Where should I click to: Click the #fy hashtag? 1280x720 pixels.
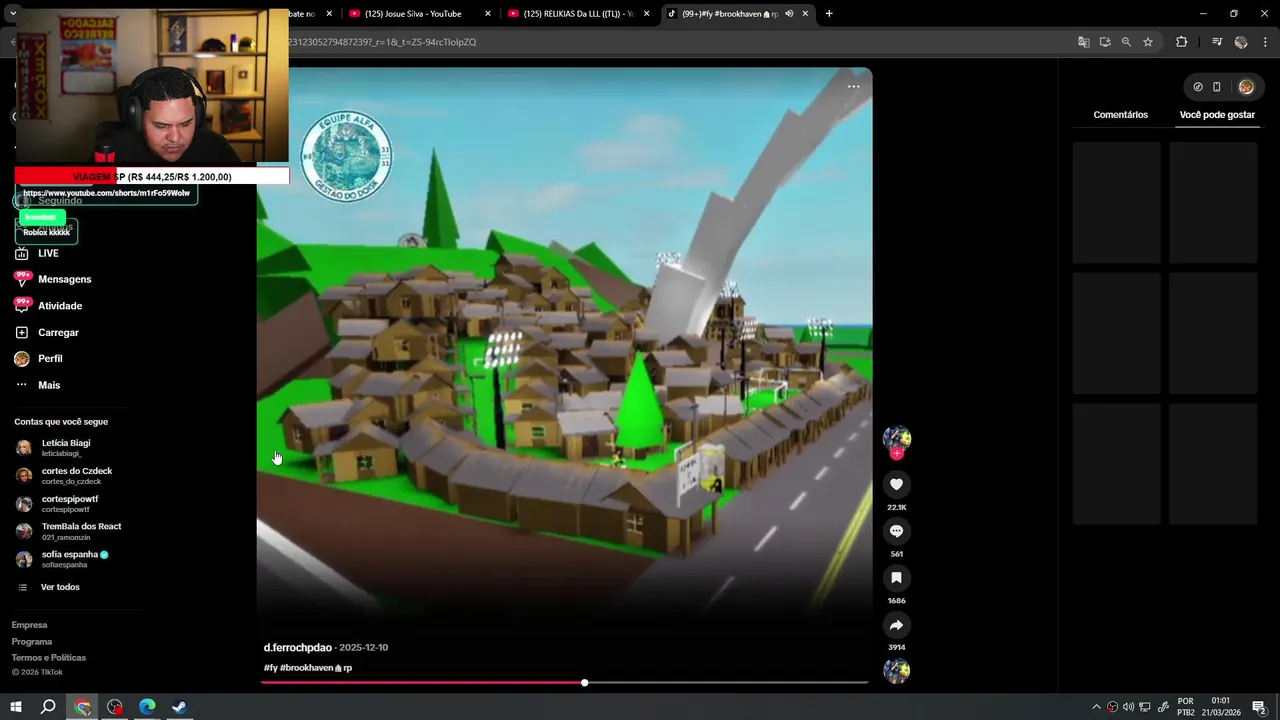pyautogui.click(x=270, y=667)
